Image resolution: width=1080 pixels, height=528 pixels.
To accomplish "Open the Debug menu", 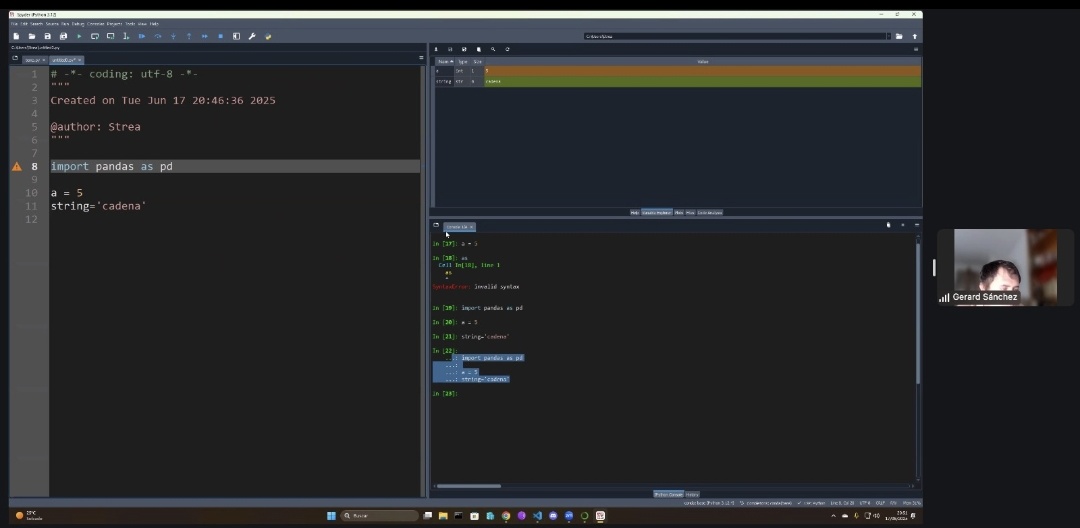I will (78, 24).
